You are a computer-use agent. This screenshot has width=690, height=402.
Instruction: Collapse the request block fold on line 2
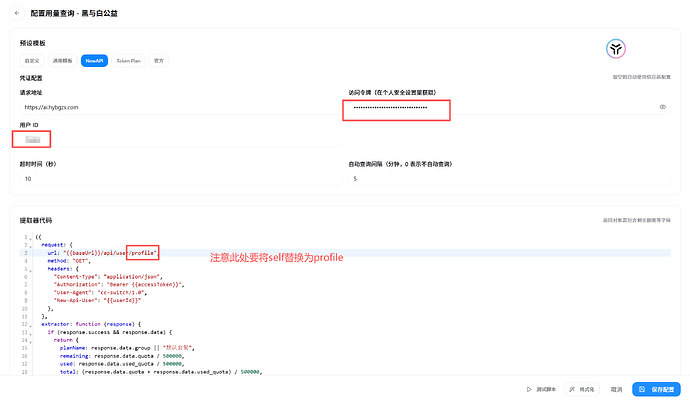pyautogui.click(x=31, y=246)
